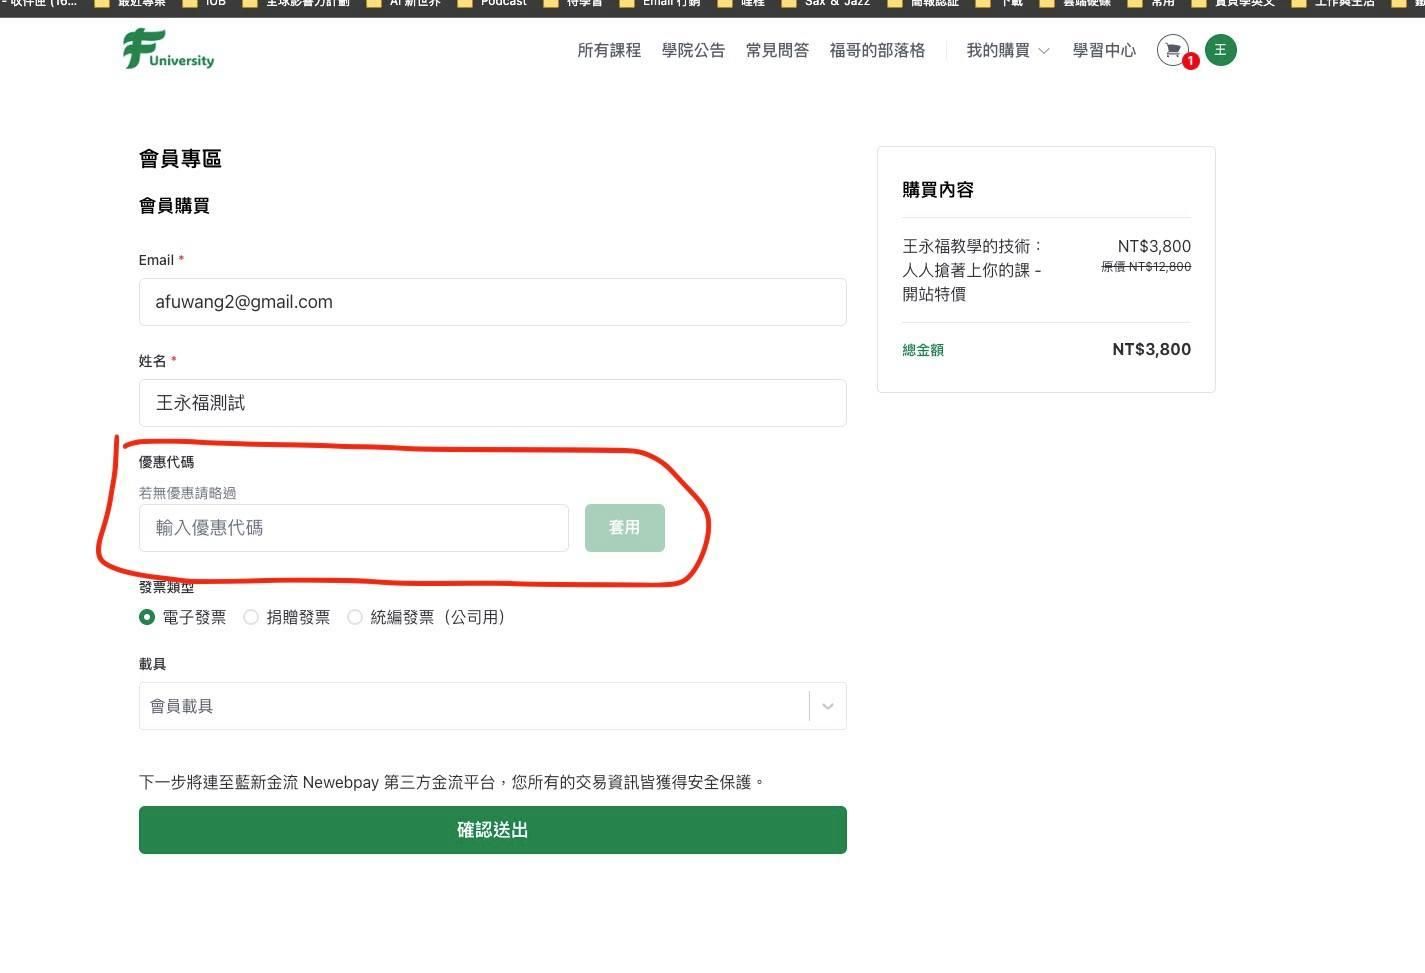Click the 輸入優惠代碼 input field
The image size is (1425, 973).
pyautogui.click(x=353, y=527)
